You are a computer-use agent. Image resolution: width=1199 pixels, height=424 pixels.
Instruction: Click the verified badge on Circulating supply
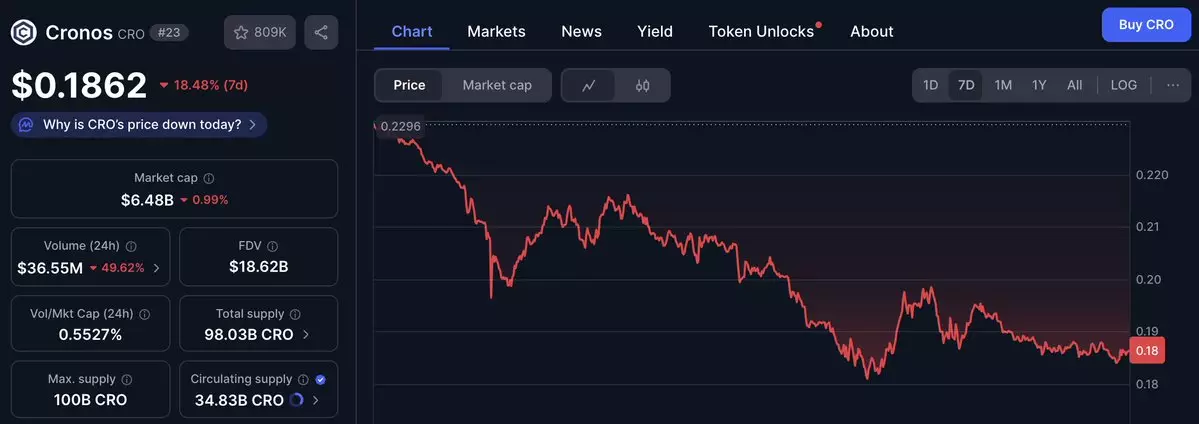pyautogui.click(x=321, y=380)
